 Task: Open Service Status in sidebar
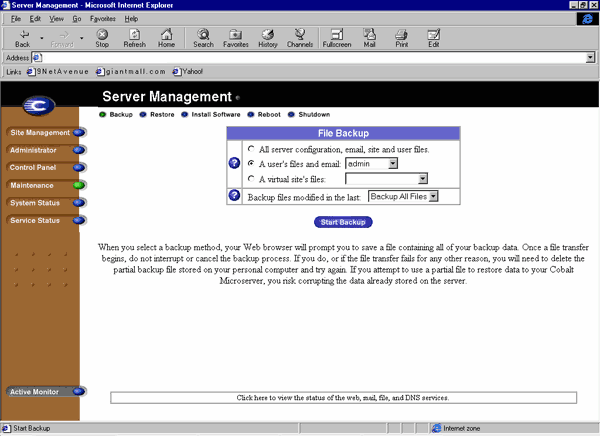(x=46, y=220)
